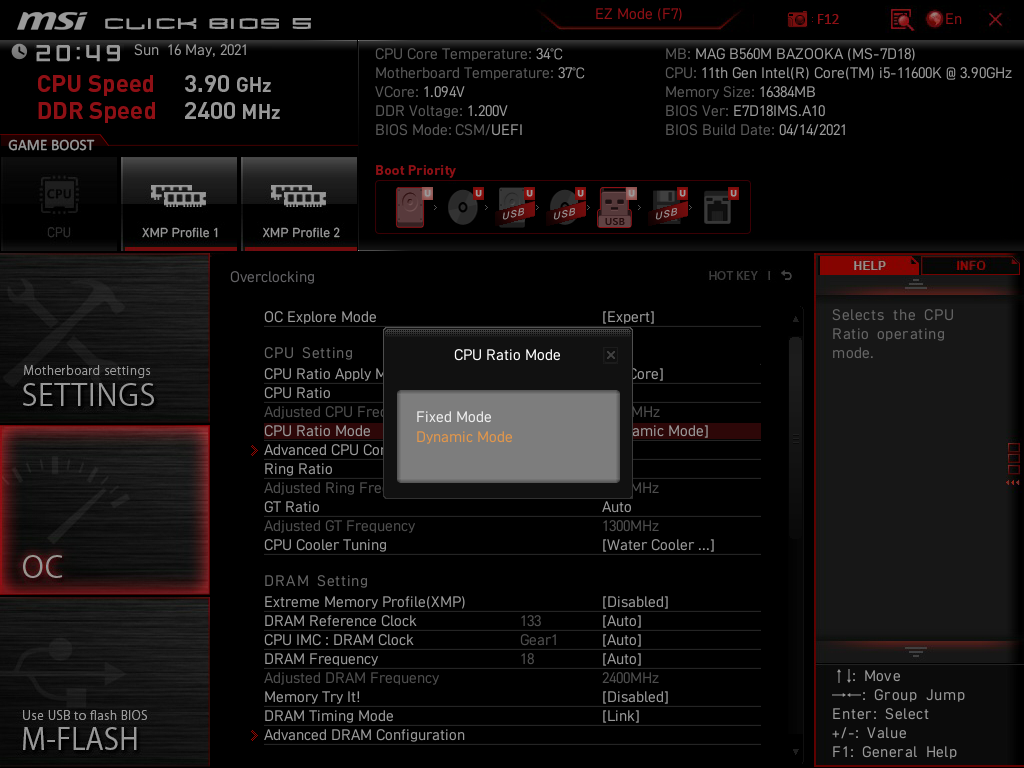The image size is (1024, 768).
Task: Select the Extreme Memory Profile(XMP) label
Action: pyautogui.click(x=364, y=601)
